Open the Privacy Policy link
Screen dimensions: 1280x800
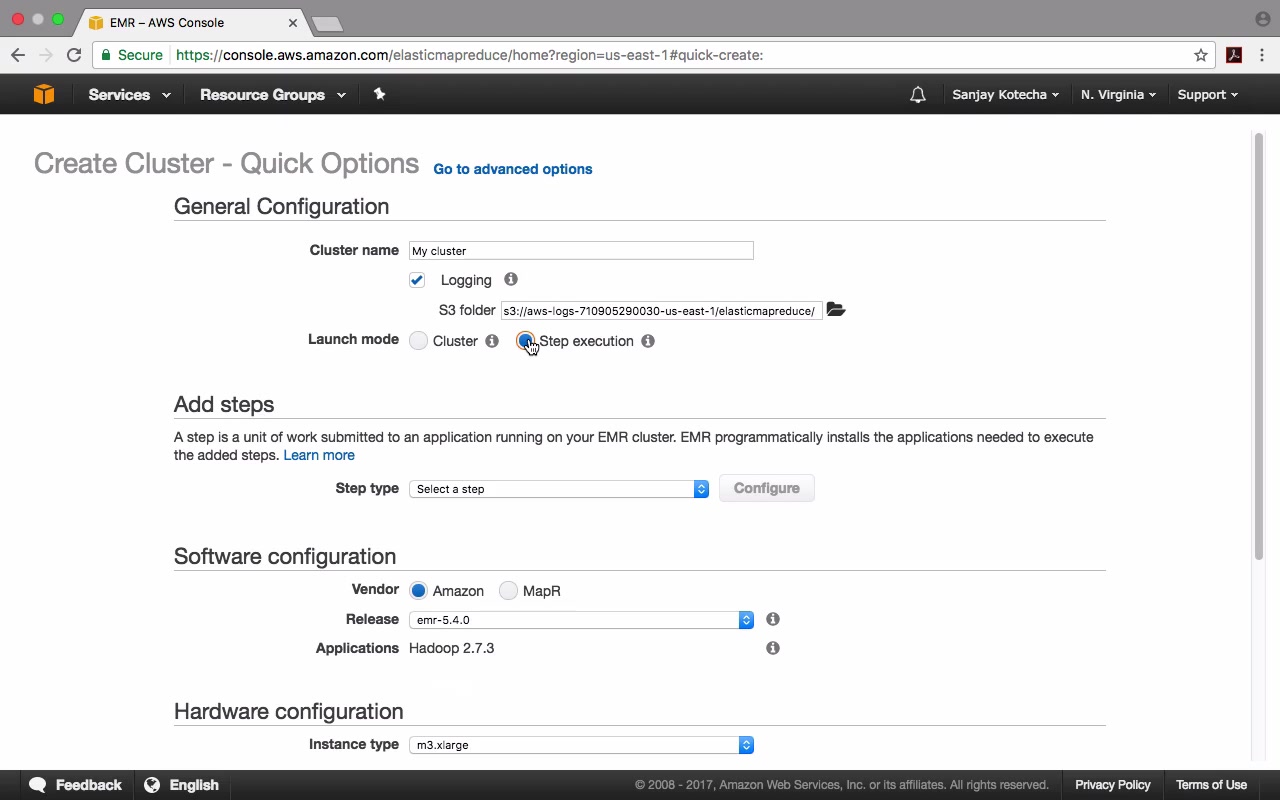click(x=1113, y=785)
